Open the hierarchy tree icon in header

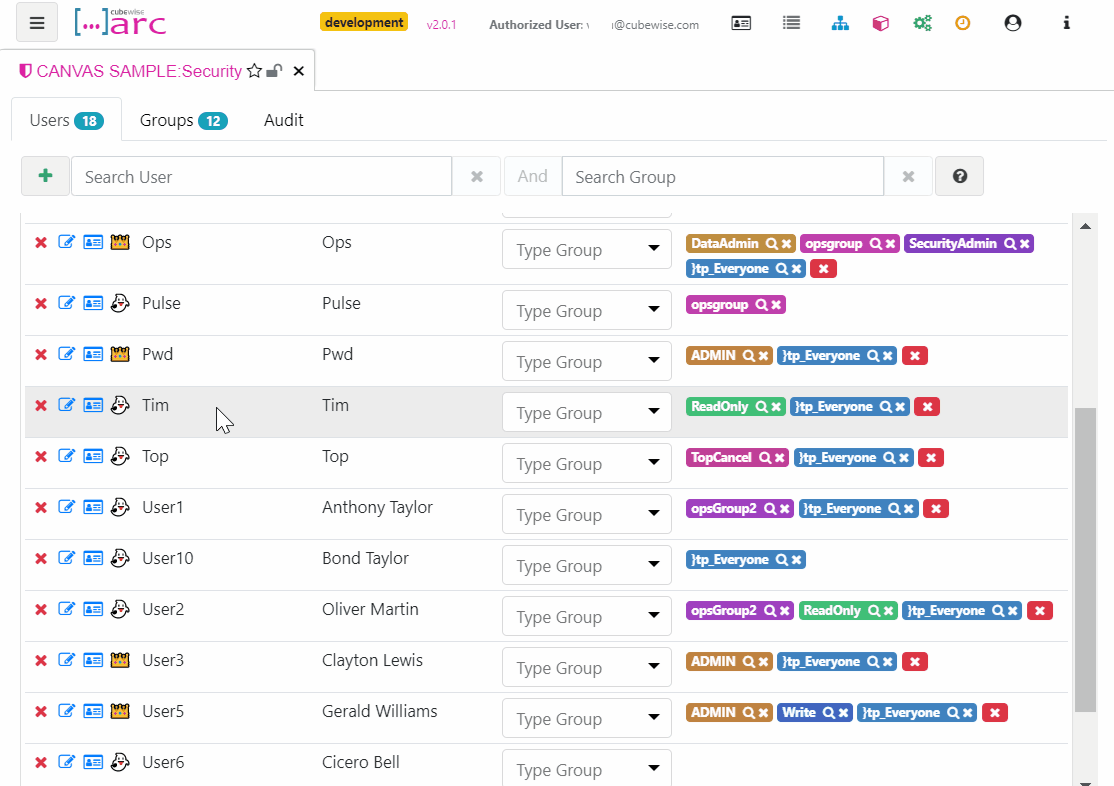pyautogui.click(x=840, y=23)
